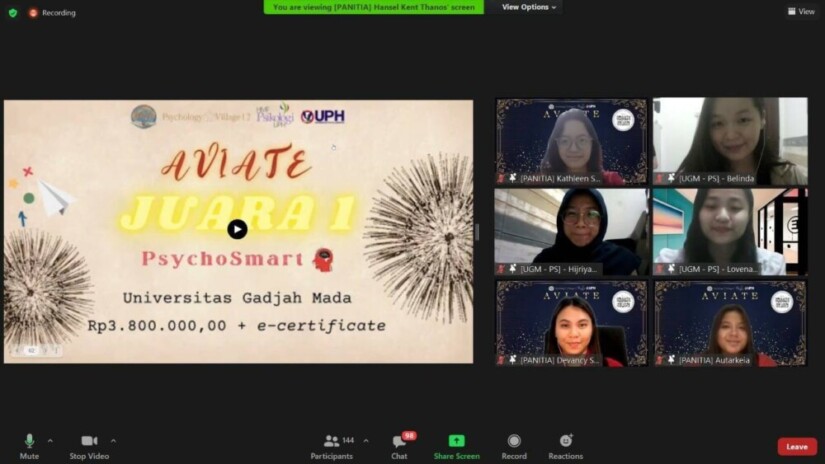Viewport: 825px width, 464px height.
Task: Open the Participants panel
Action: pos(332,447)
